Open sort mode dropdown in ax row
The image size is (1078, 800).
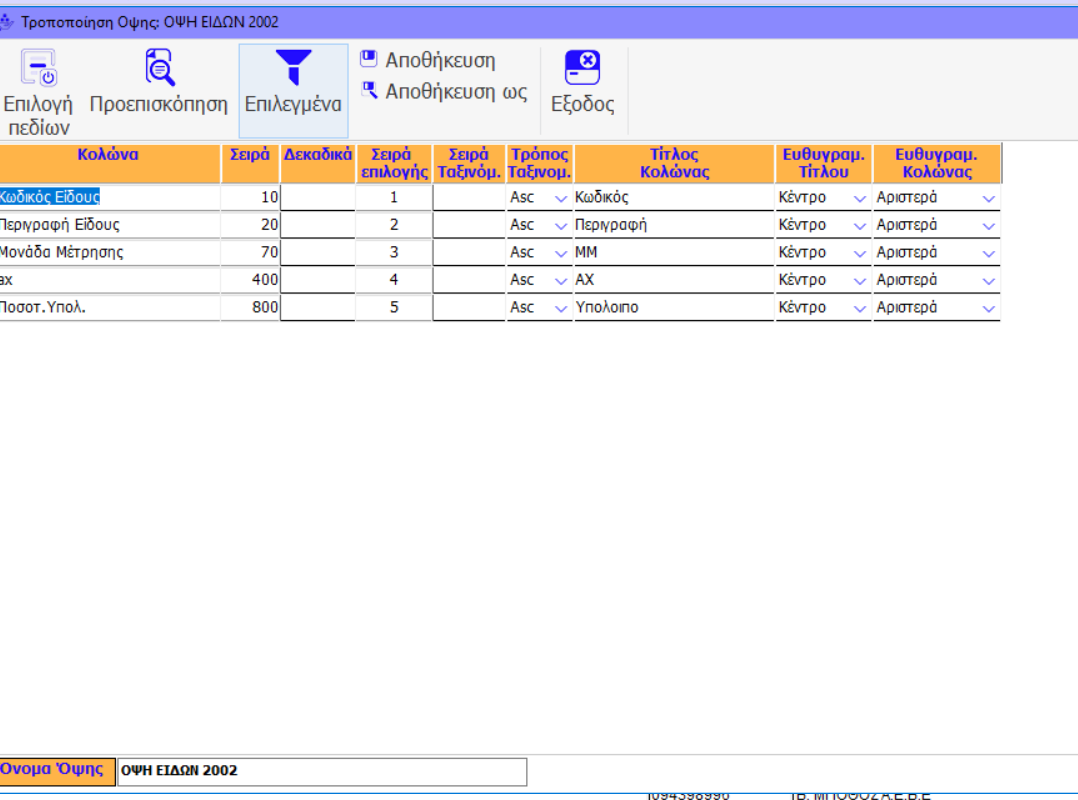coord(560,281)
